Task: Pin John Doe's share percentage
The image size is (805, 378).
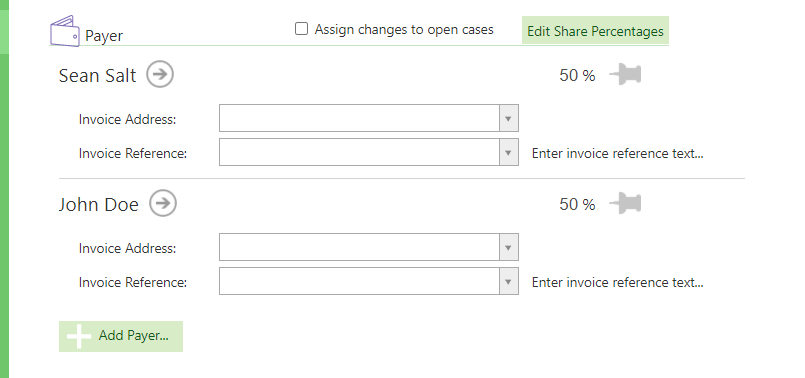Action: pos(625,204)
